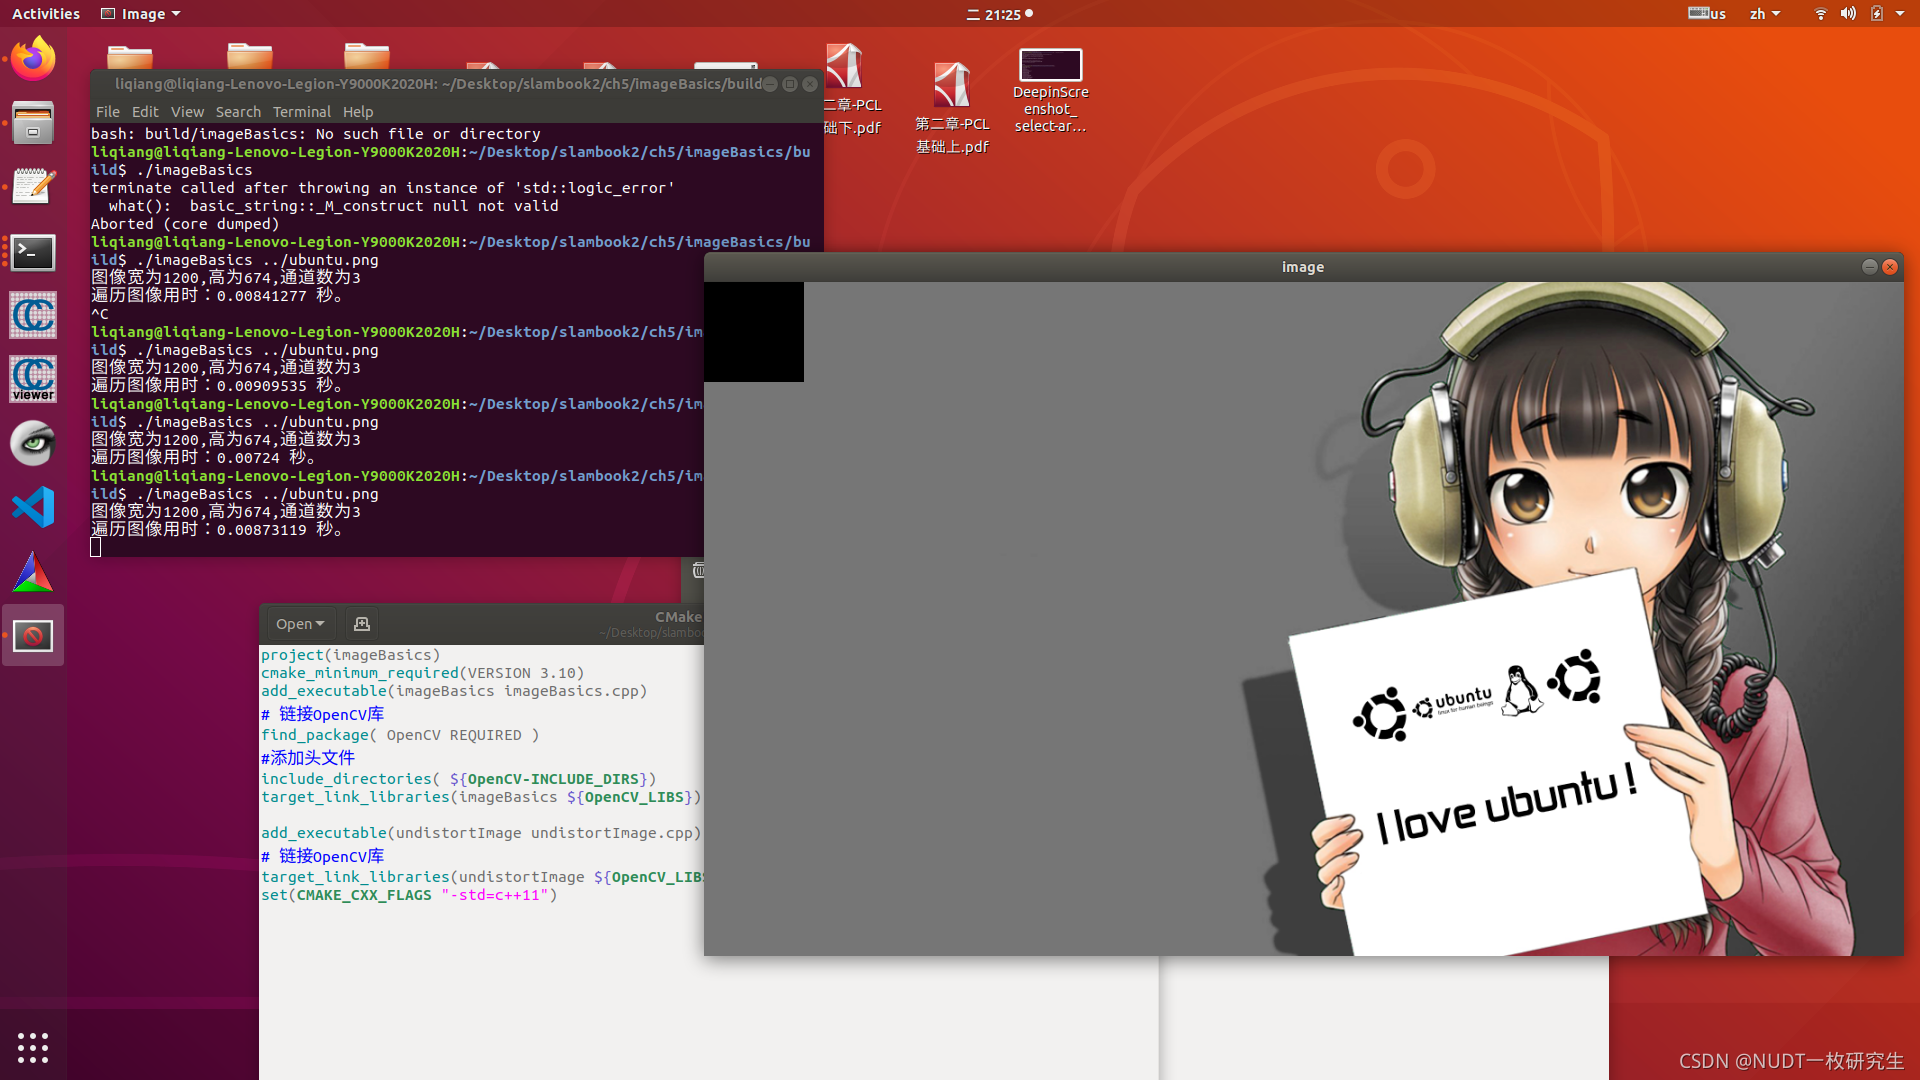Open the system power menu arrow

[x=1900, y=14]
